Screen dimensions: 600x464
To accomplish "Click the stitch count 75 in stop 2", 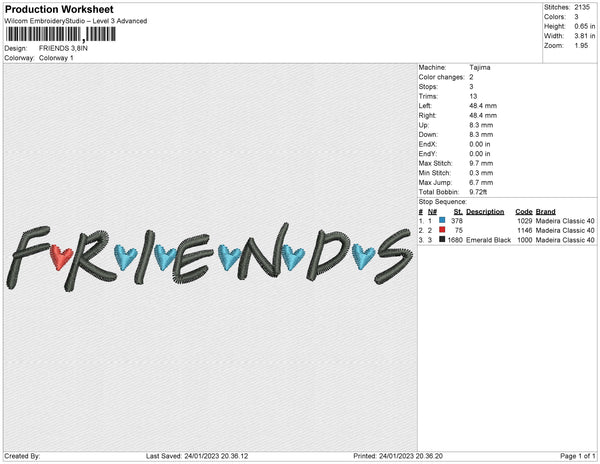I will click(x=458, y=230).
